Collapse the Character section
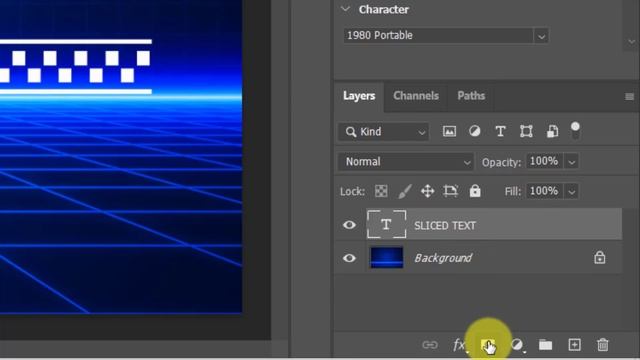This screenshot has height=360, width=640. pos(345,9)
